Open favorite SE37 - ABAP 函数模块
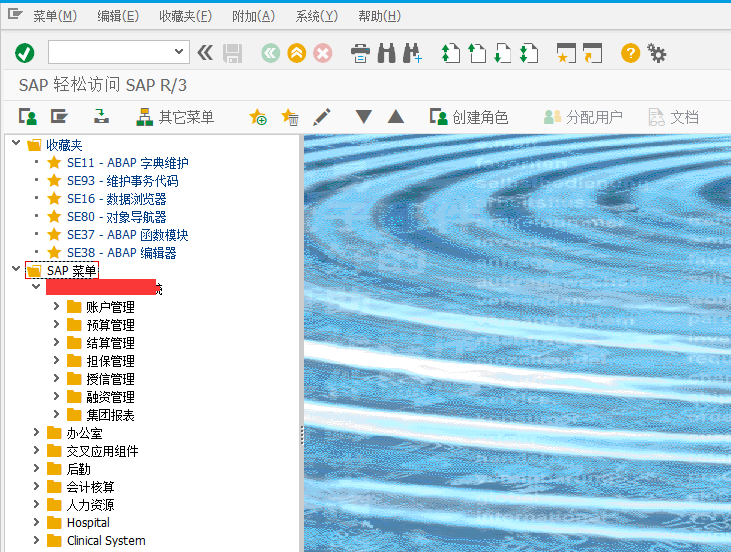 click(128, 235)
